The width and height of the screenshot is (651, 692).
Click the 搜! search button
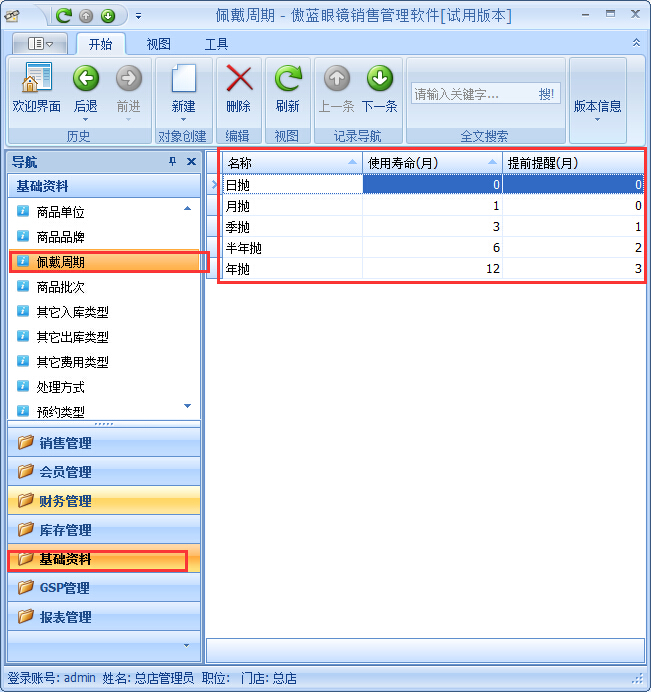point(547,94)
